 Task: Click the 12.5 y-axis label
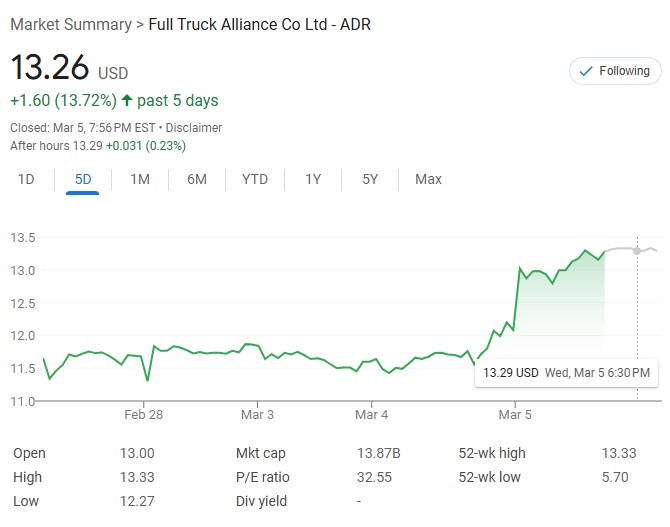tap(23, 303)
